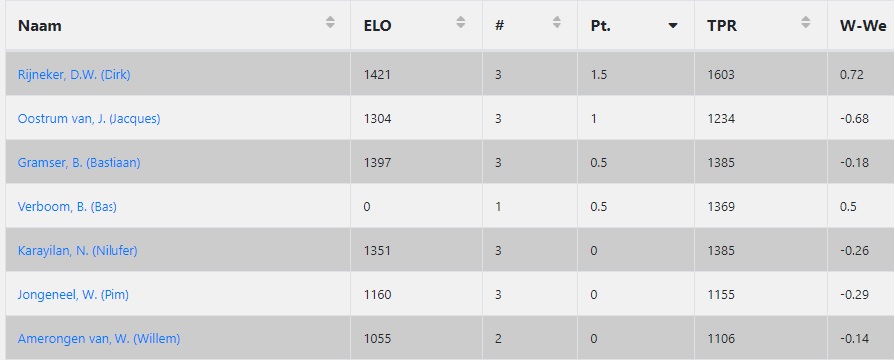Click the # column sort arrows
This screenshot has width=895, height=361.
(x=557, y=22)
